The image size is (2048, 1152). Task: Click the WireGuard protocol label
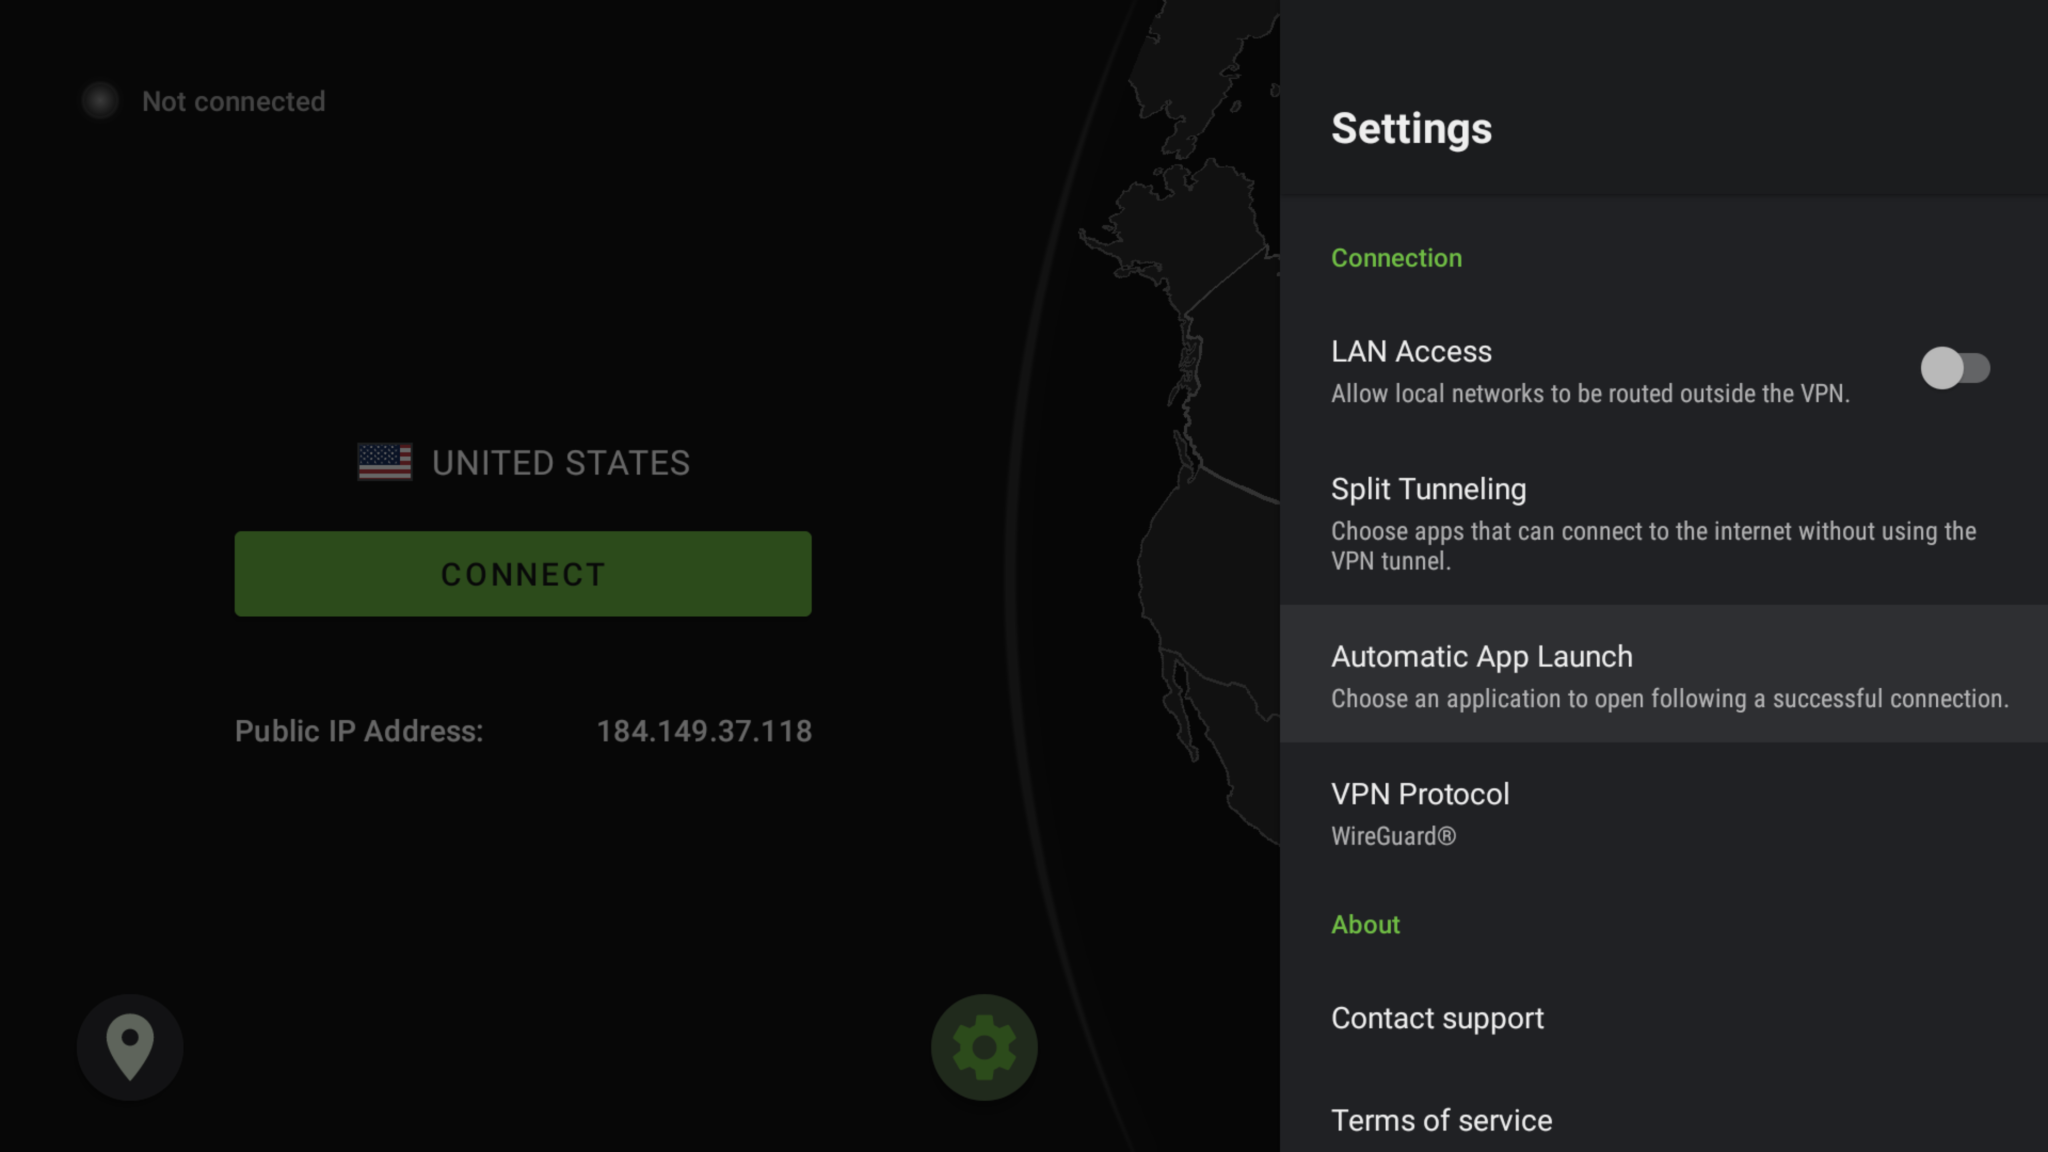[1393, 836]
